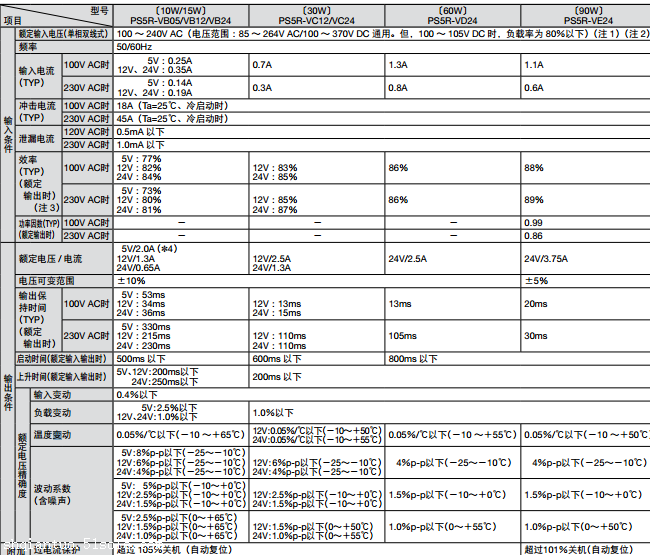
Task: Select the 1.5%p-p以下(−10～+0℃) 60W ripple cell
Action: tap(452, 494)
